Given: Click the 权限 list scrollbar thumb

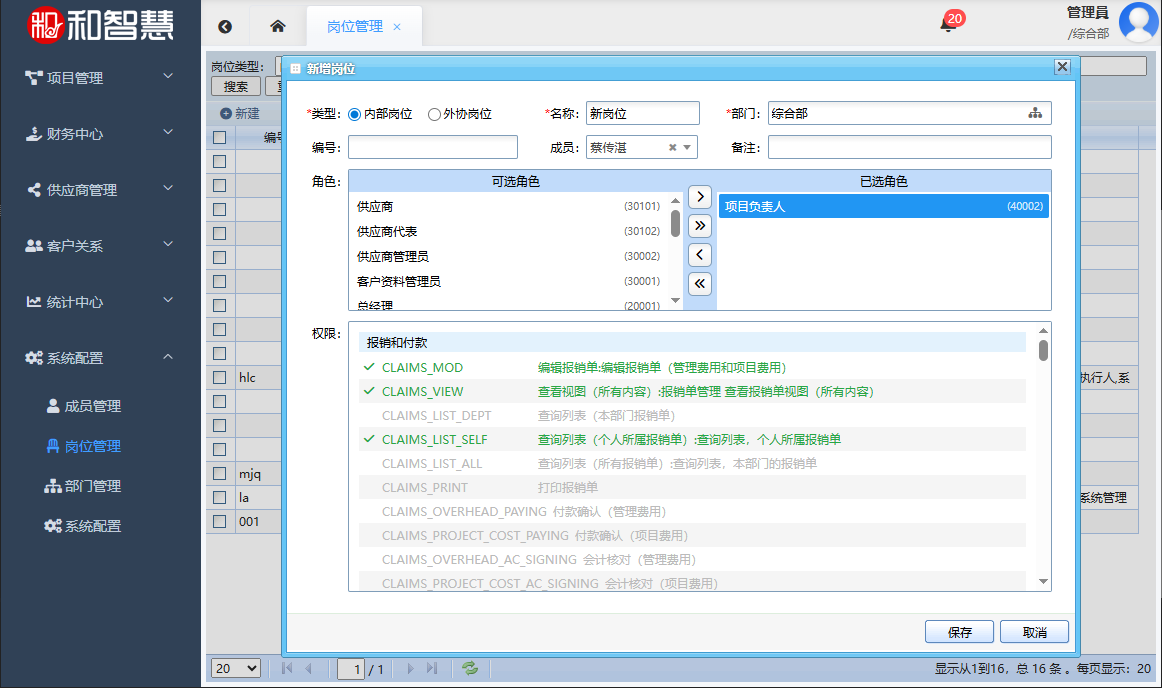Looking at the screenshot, I should tap(1043, 350).
